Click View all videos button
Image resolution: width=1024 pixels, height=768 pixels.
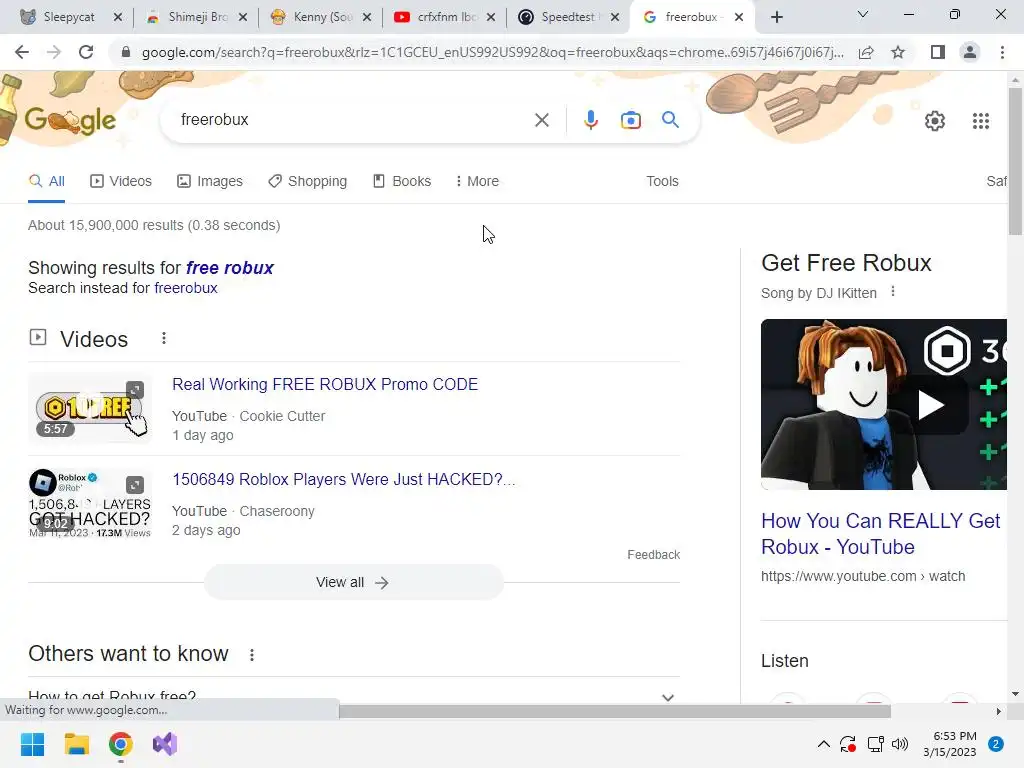click(x=353, y=582)
